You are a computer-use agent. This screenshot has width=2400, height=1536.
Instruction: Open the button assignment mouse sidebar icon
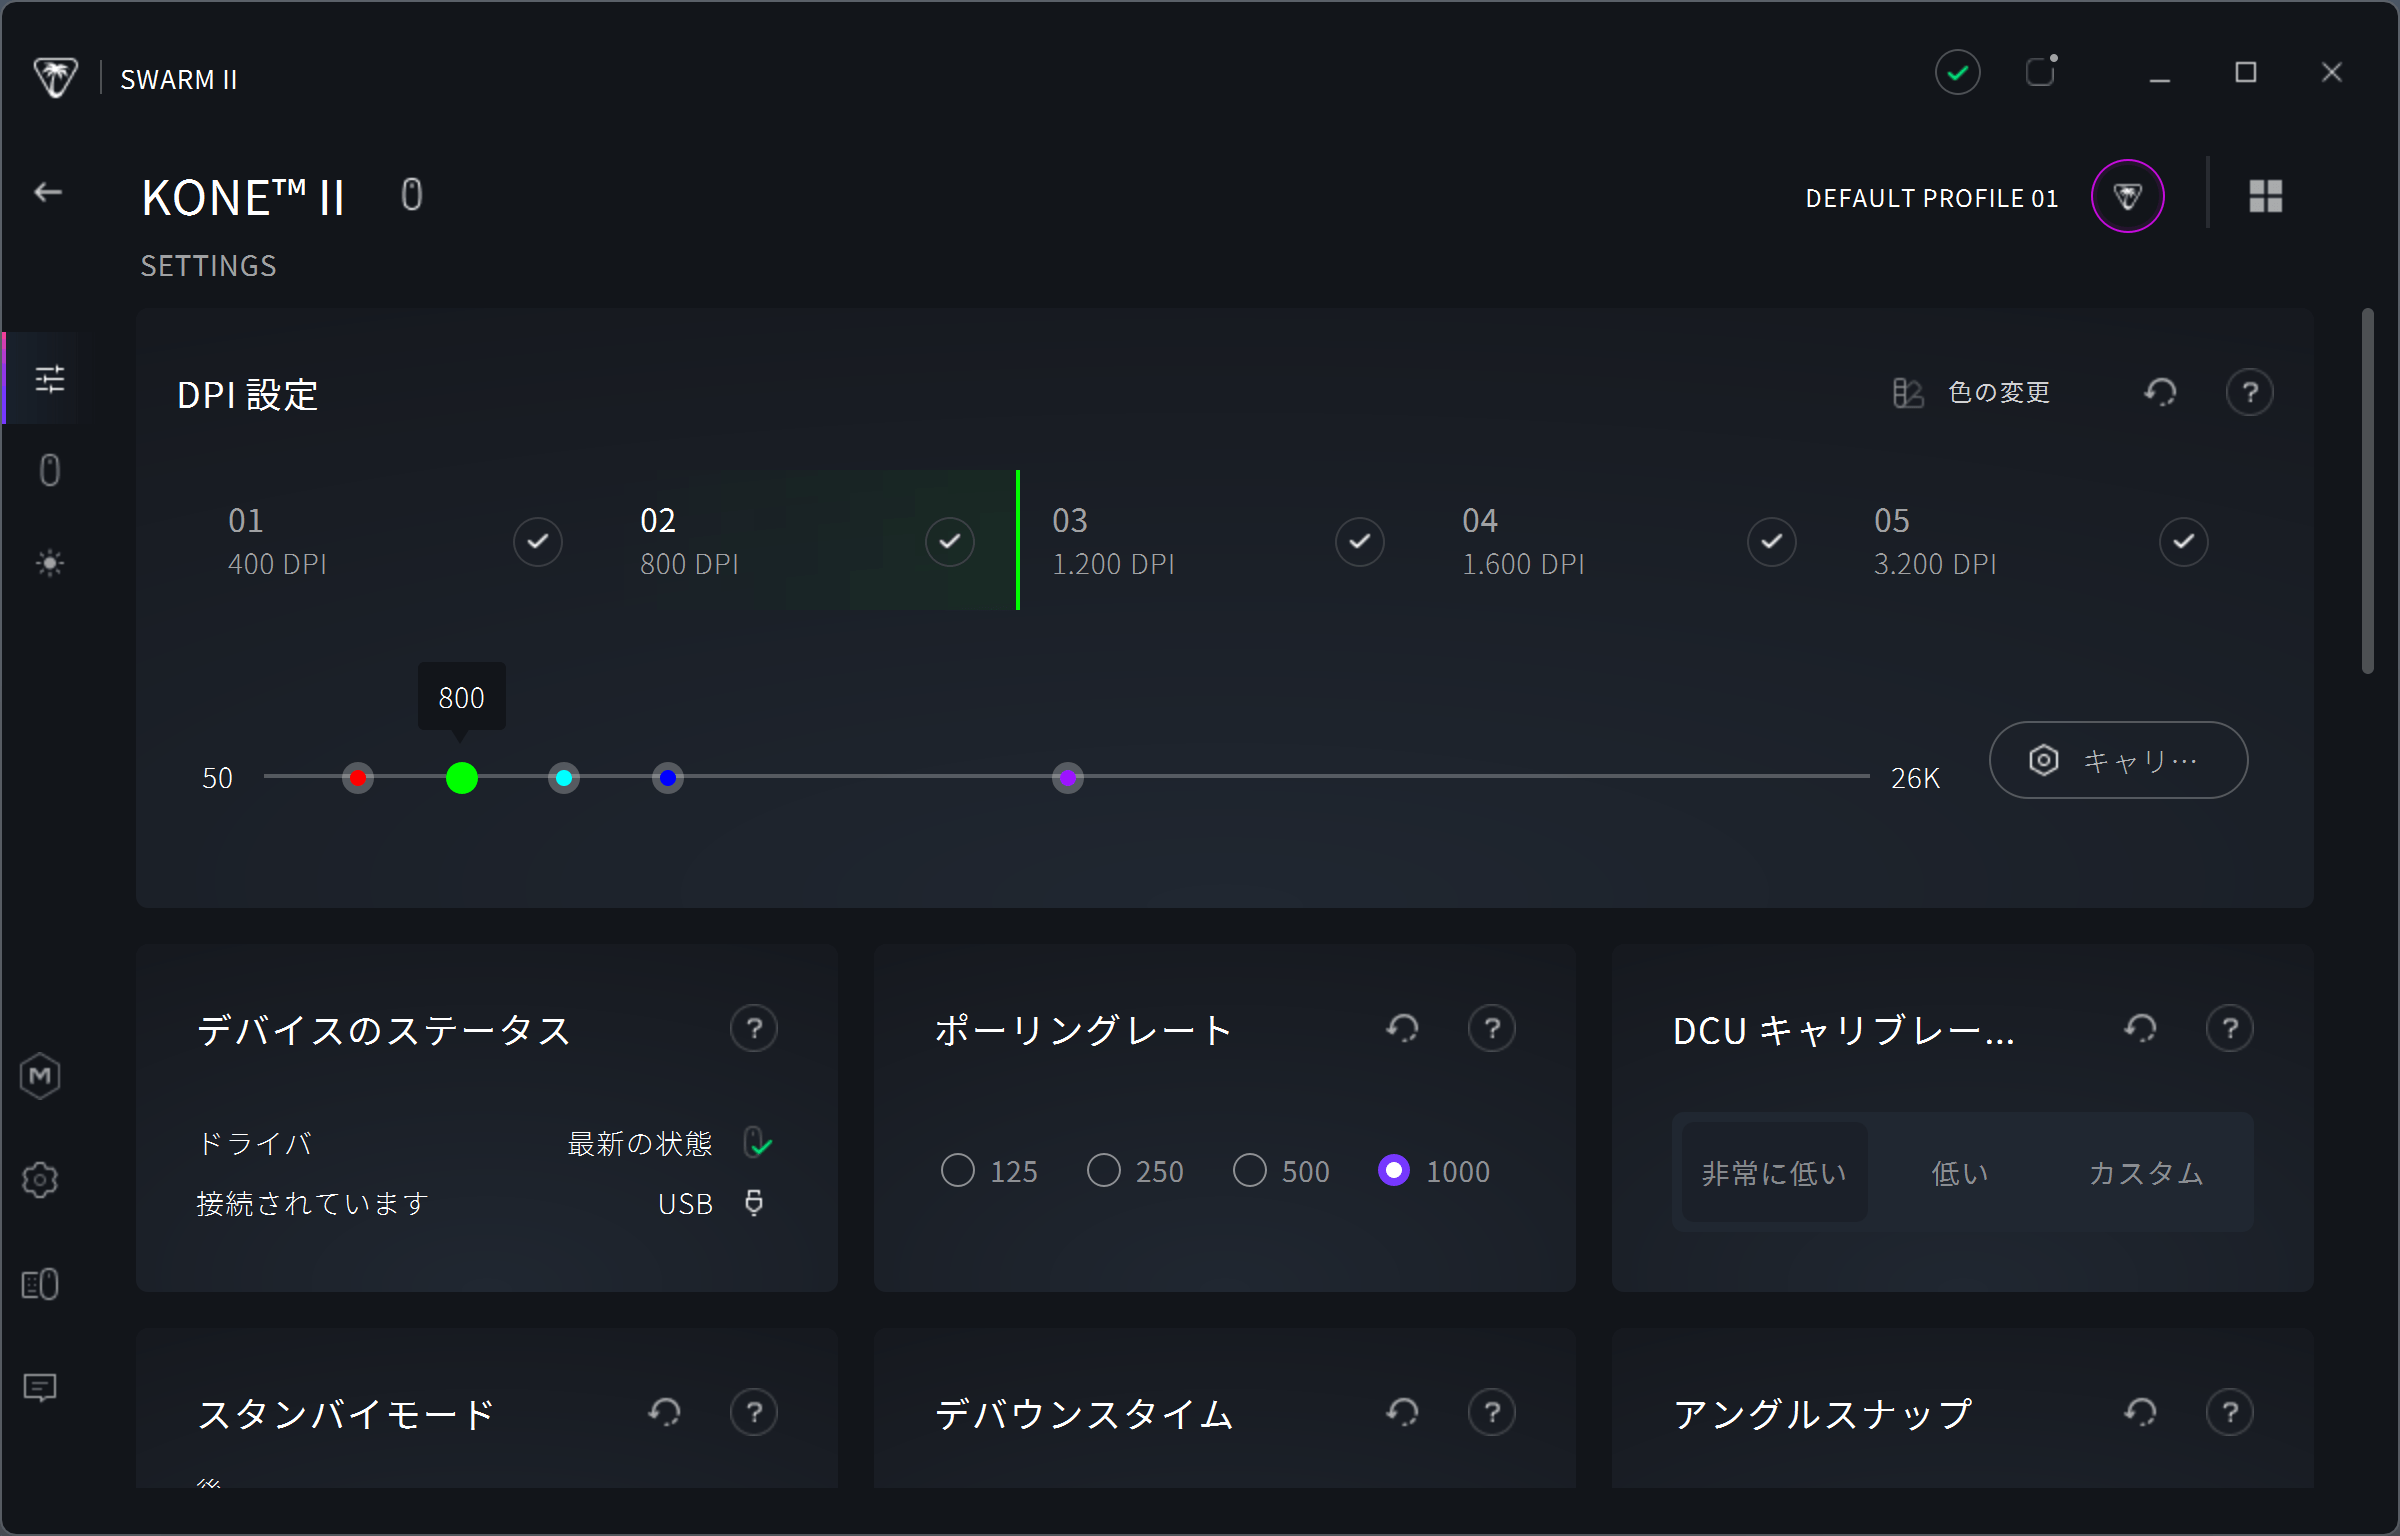pos(49,470)
